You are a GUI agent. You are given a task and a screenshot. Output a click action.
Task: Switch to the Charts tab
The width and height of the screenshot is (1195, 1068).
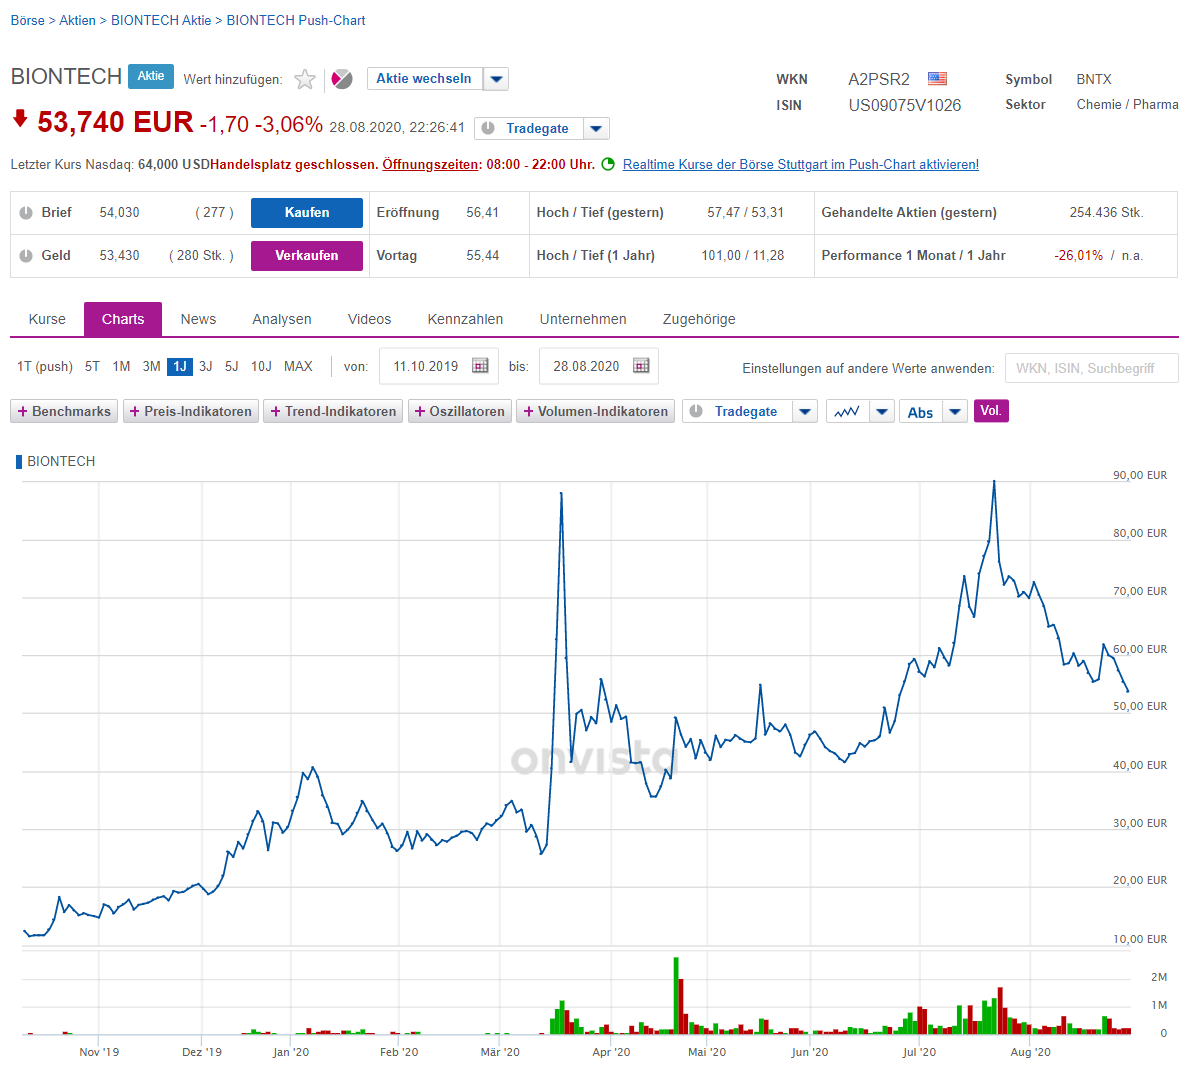tap(123, 319)
